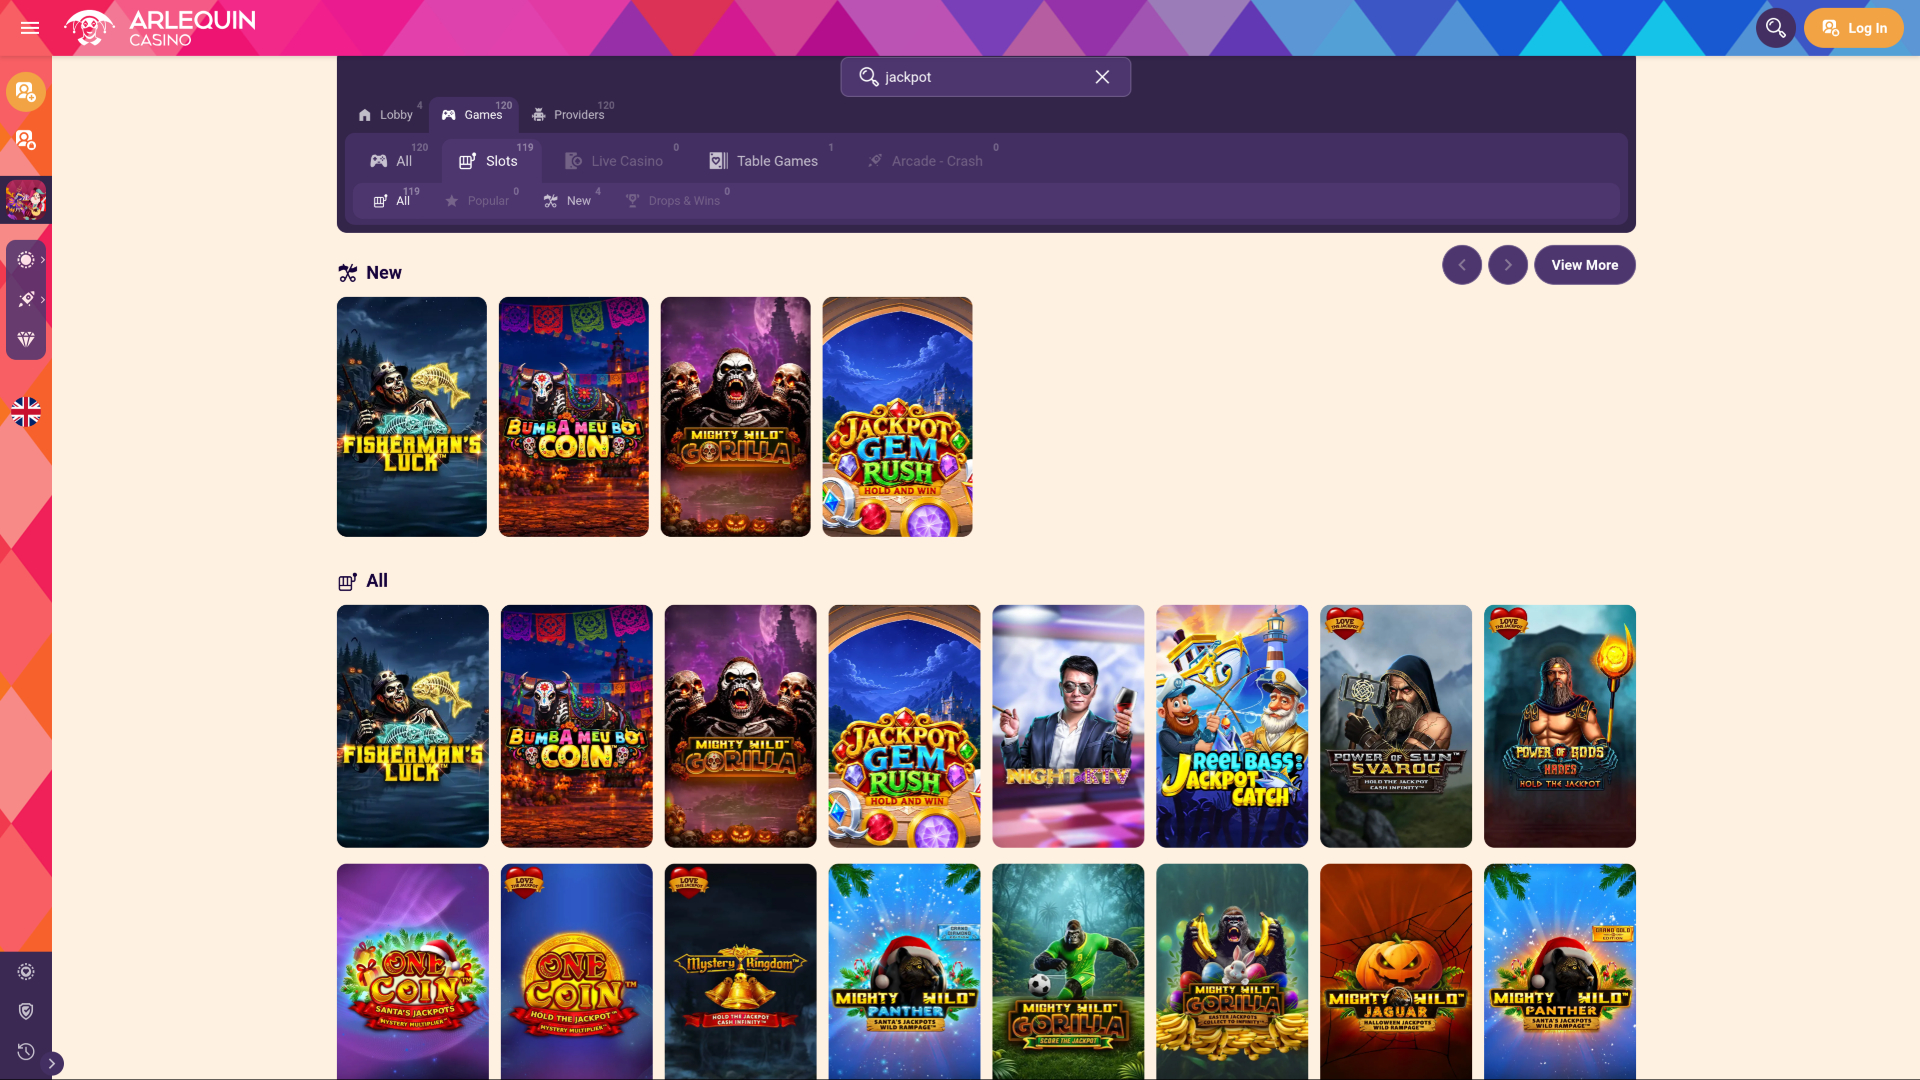Click the Log In button

[x=1854, y=28]
